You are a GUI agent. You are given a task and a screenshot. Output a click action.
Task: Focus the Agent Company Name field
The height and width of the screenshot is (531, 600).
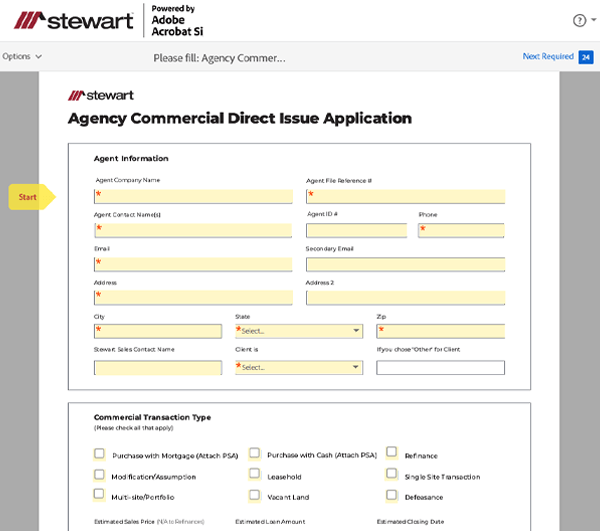pyautogui.click(x=193, y=196)
